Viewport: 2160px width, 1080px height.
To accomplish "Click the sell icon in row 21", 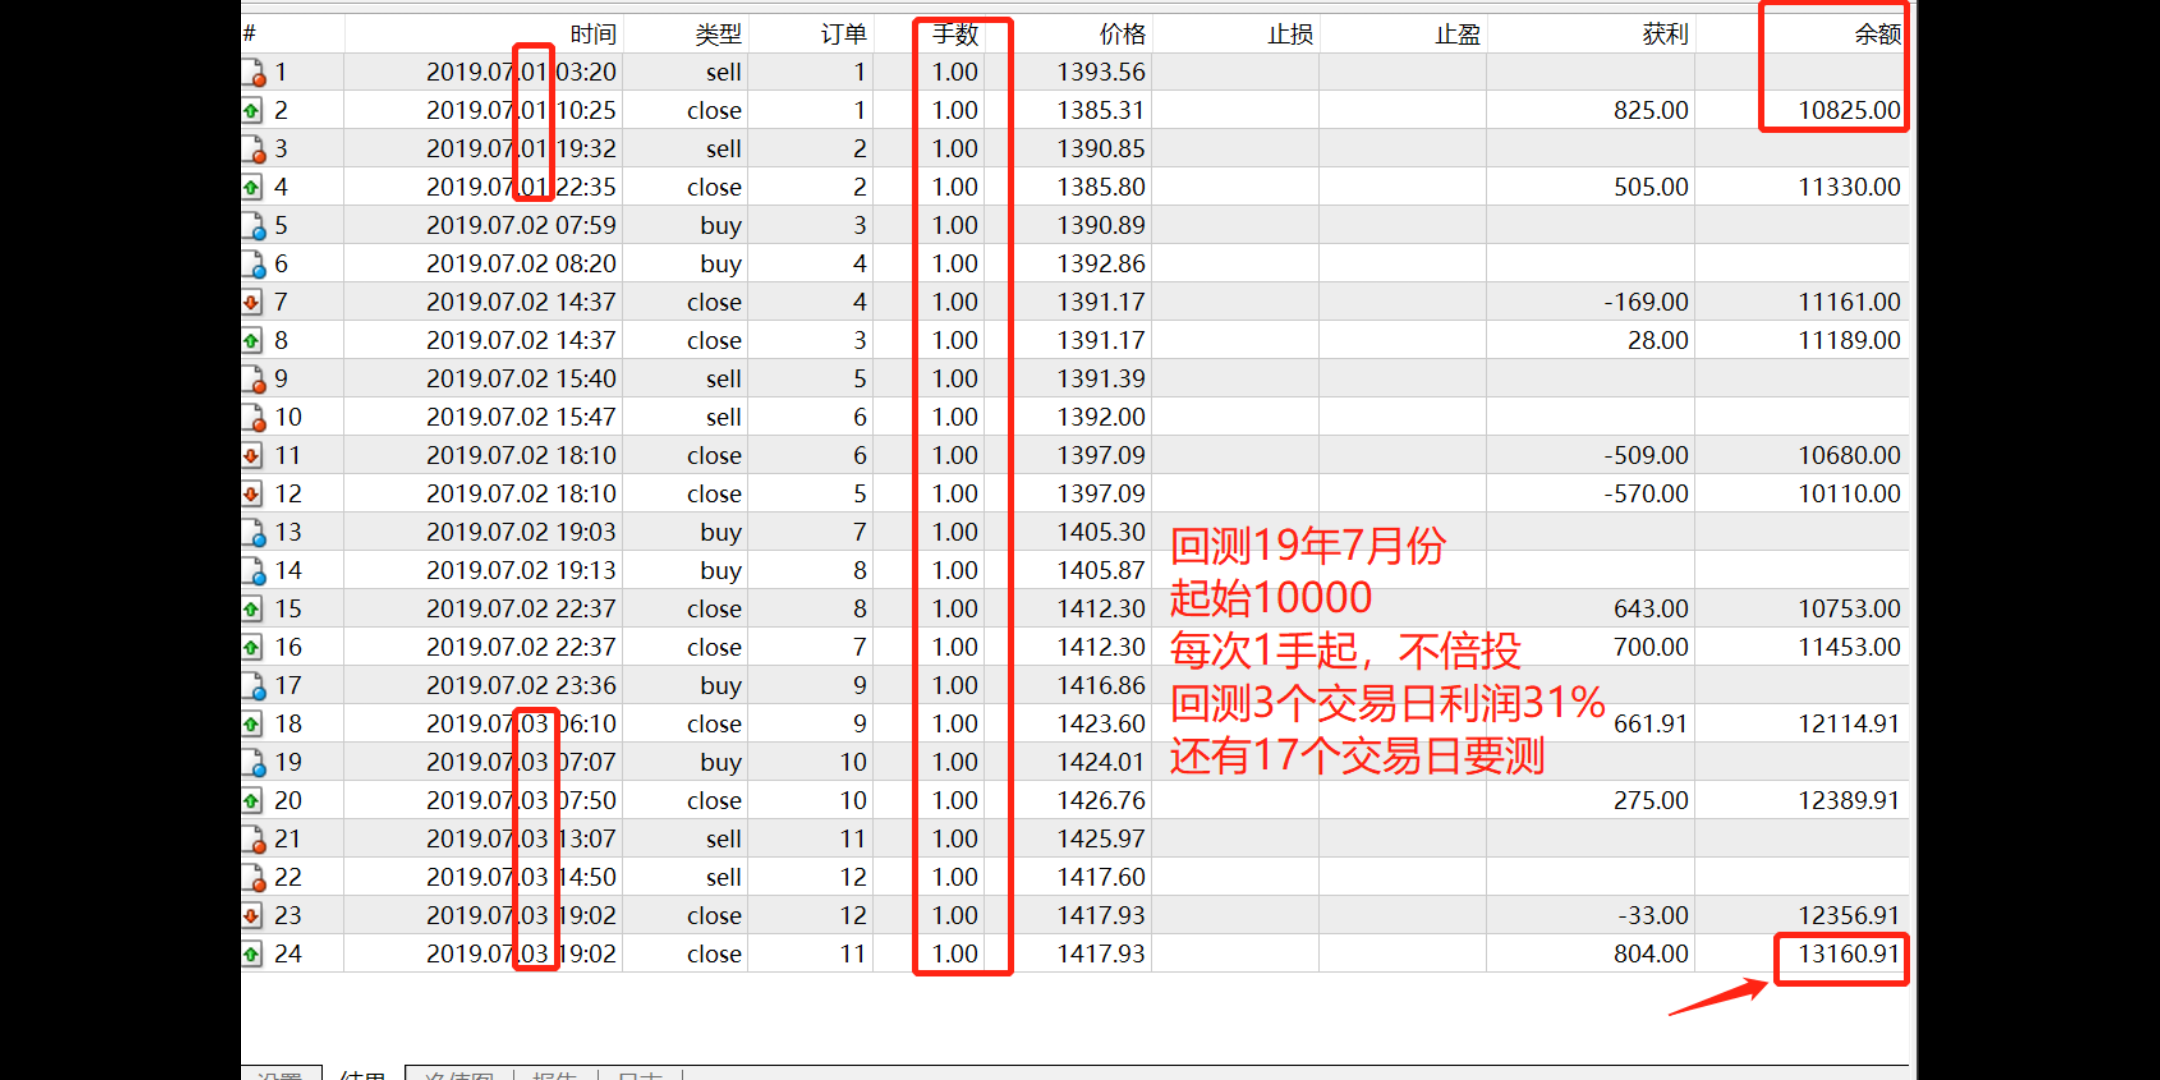I will 253,839.
